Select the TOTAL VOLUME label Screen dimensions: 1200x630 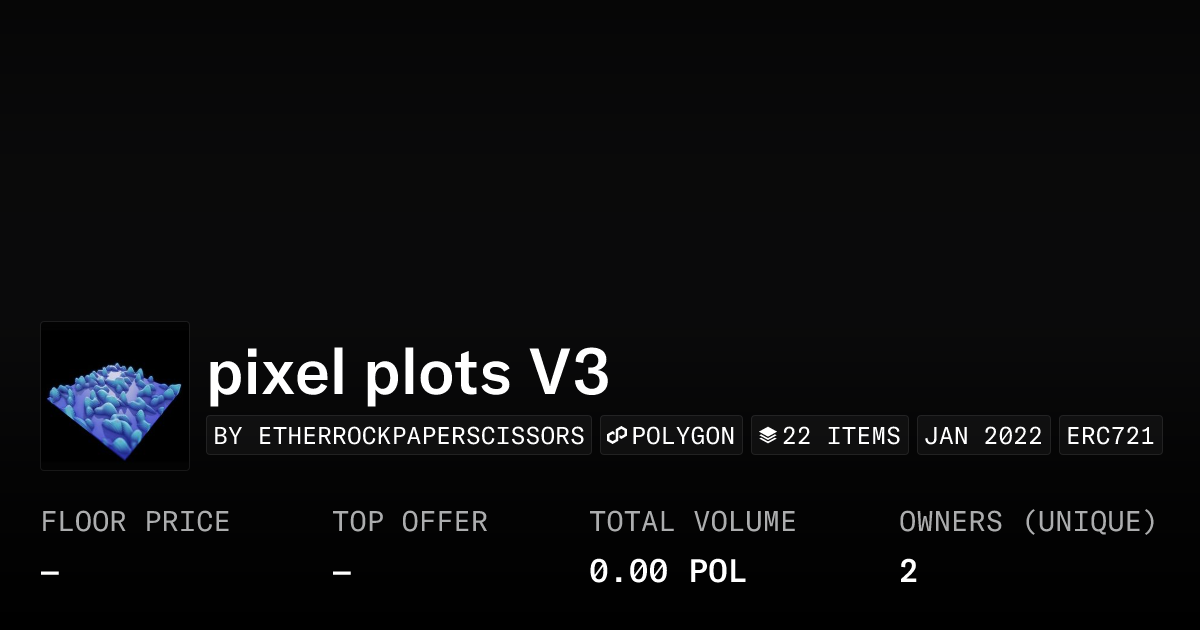692,522
